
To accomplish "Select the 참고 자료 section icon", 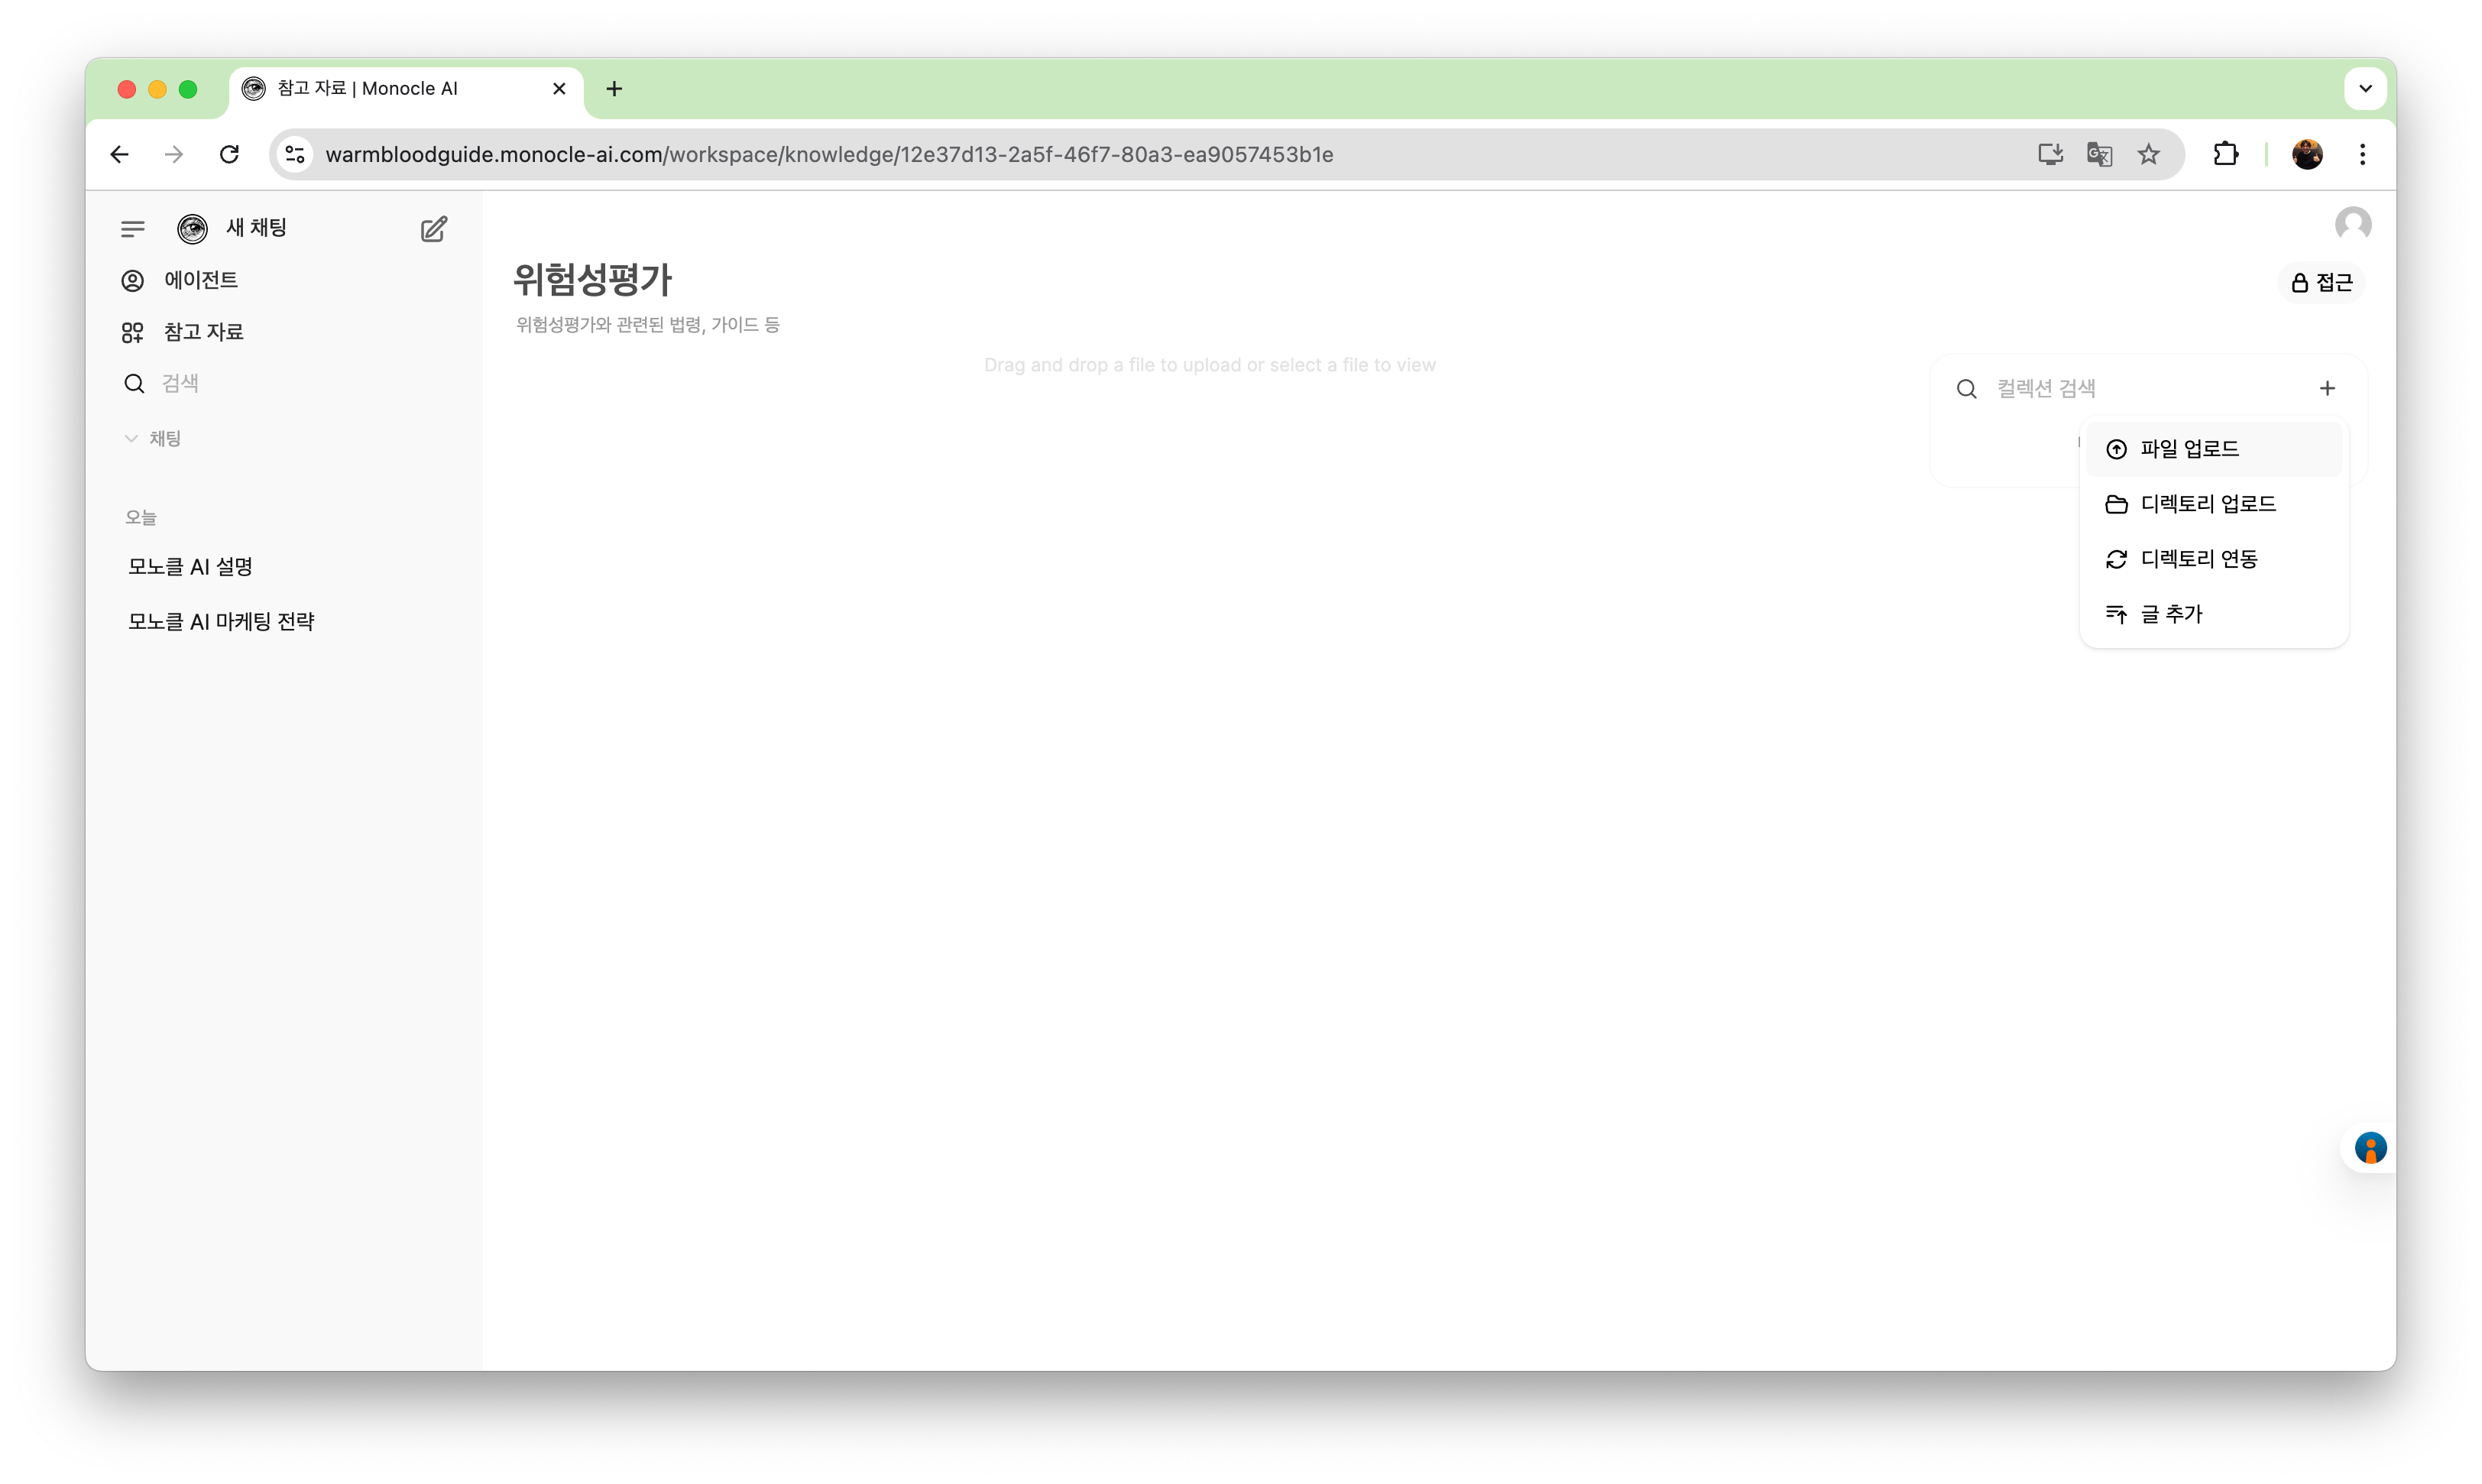I will 132,331.
